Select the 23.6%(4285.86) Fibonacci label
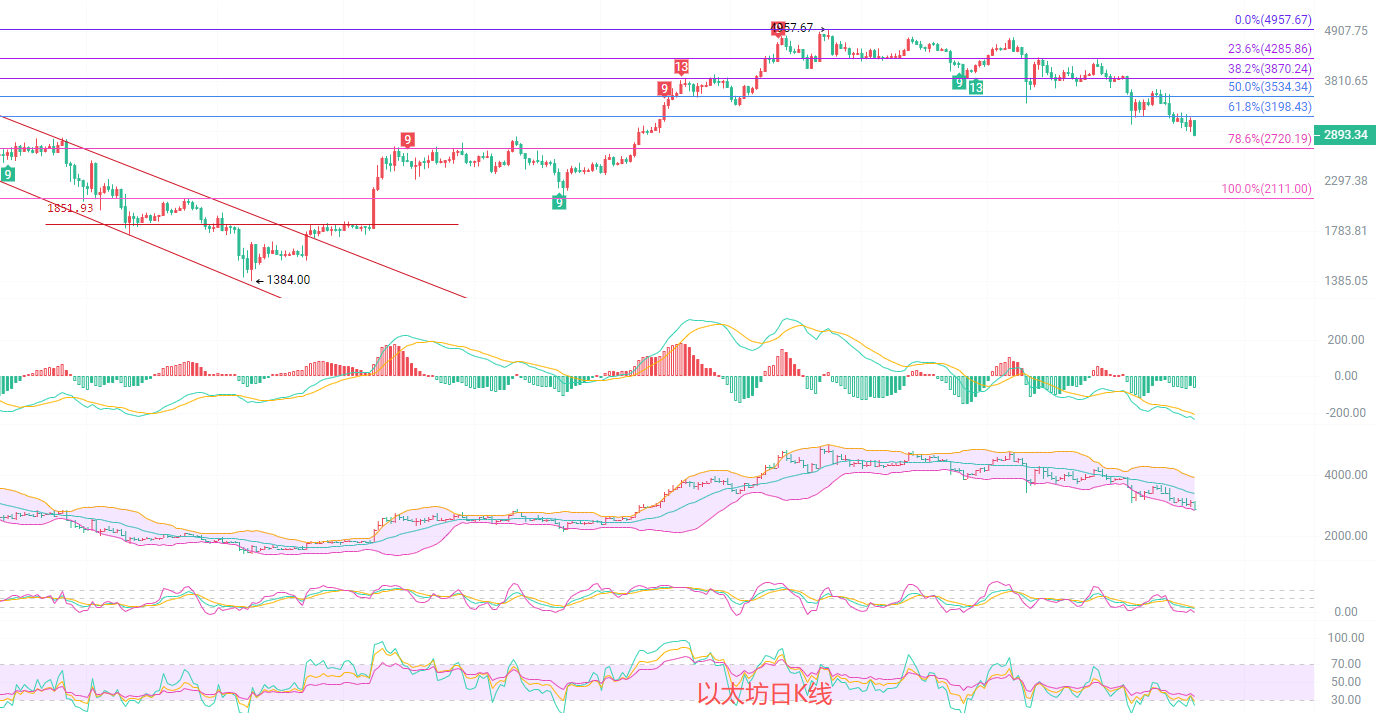 [x=1269, y=49]
